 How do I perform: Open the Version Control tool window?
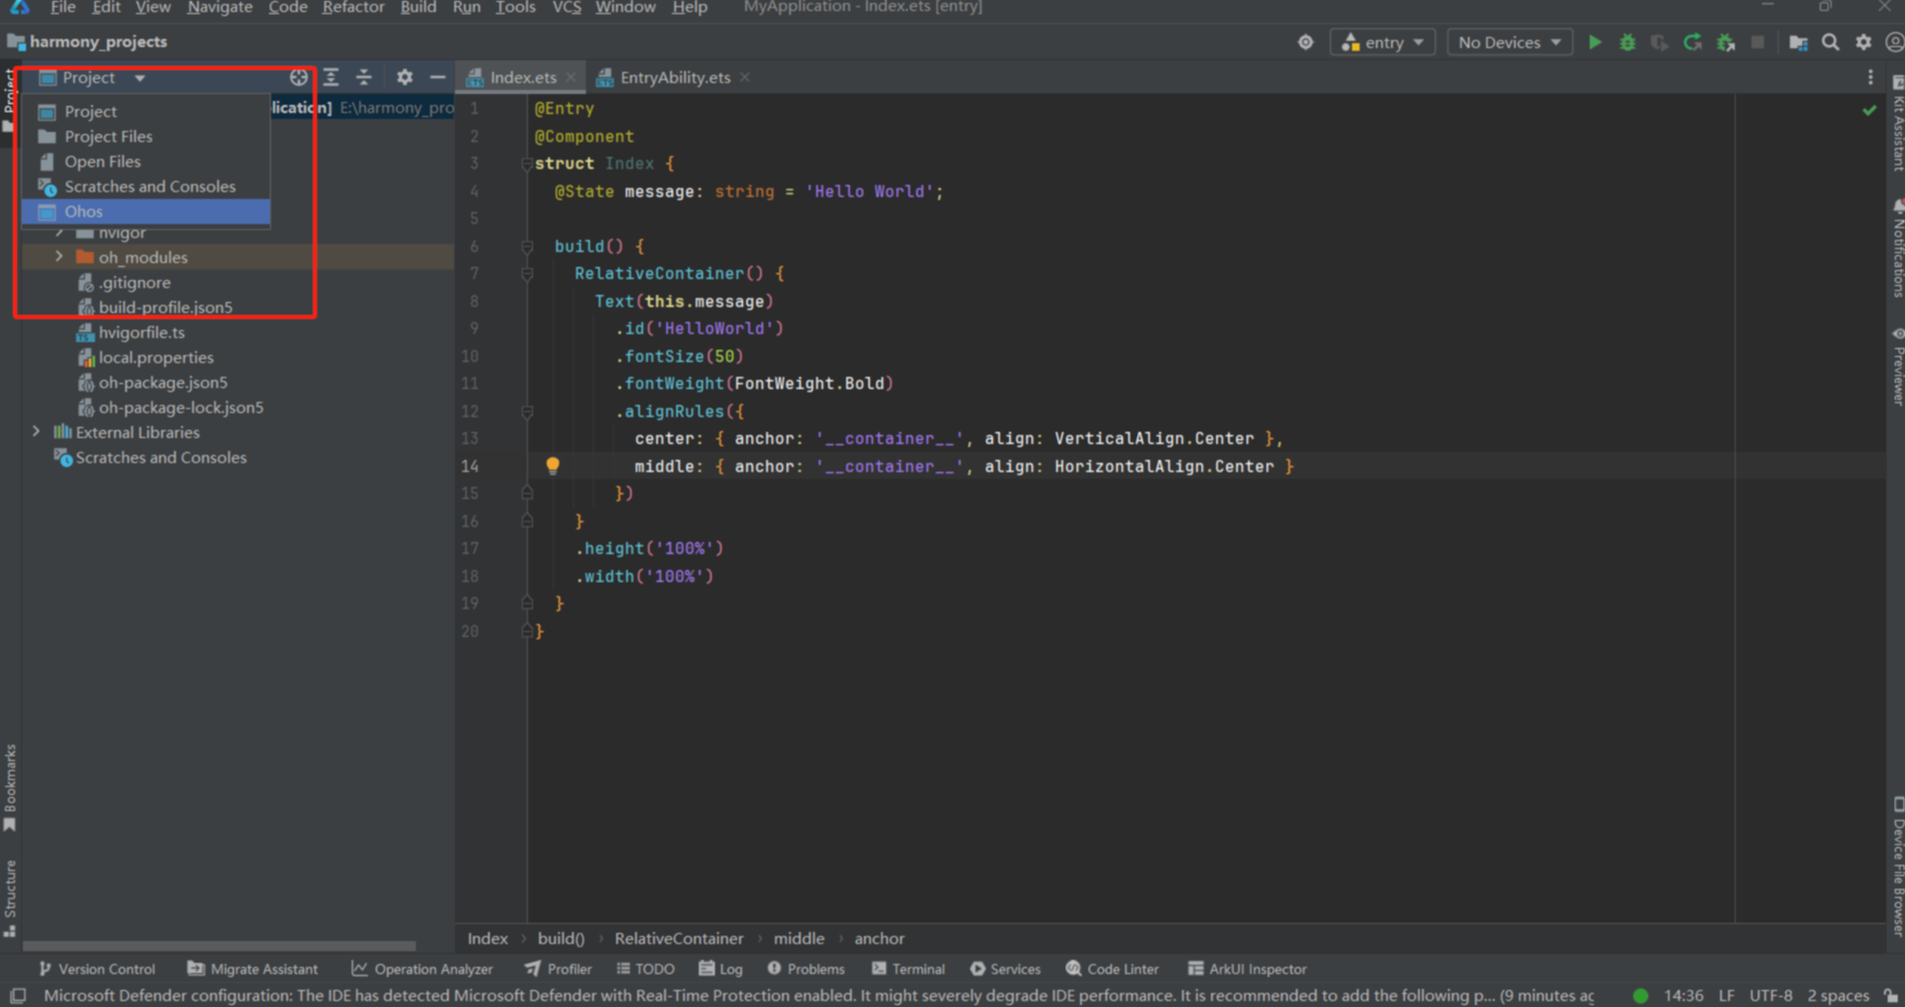click(96, 969)
